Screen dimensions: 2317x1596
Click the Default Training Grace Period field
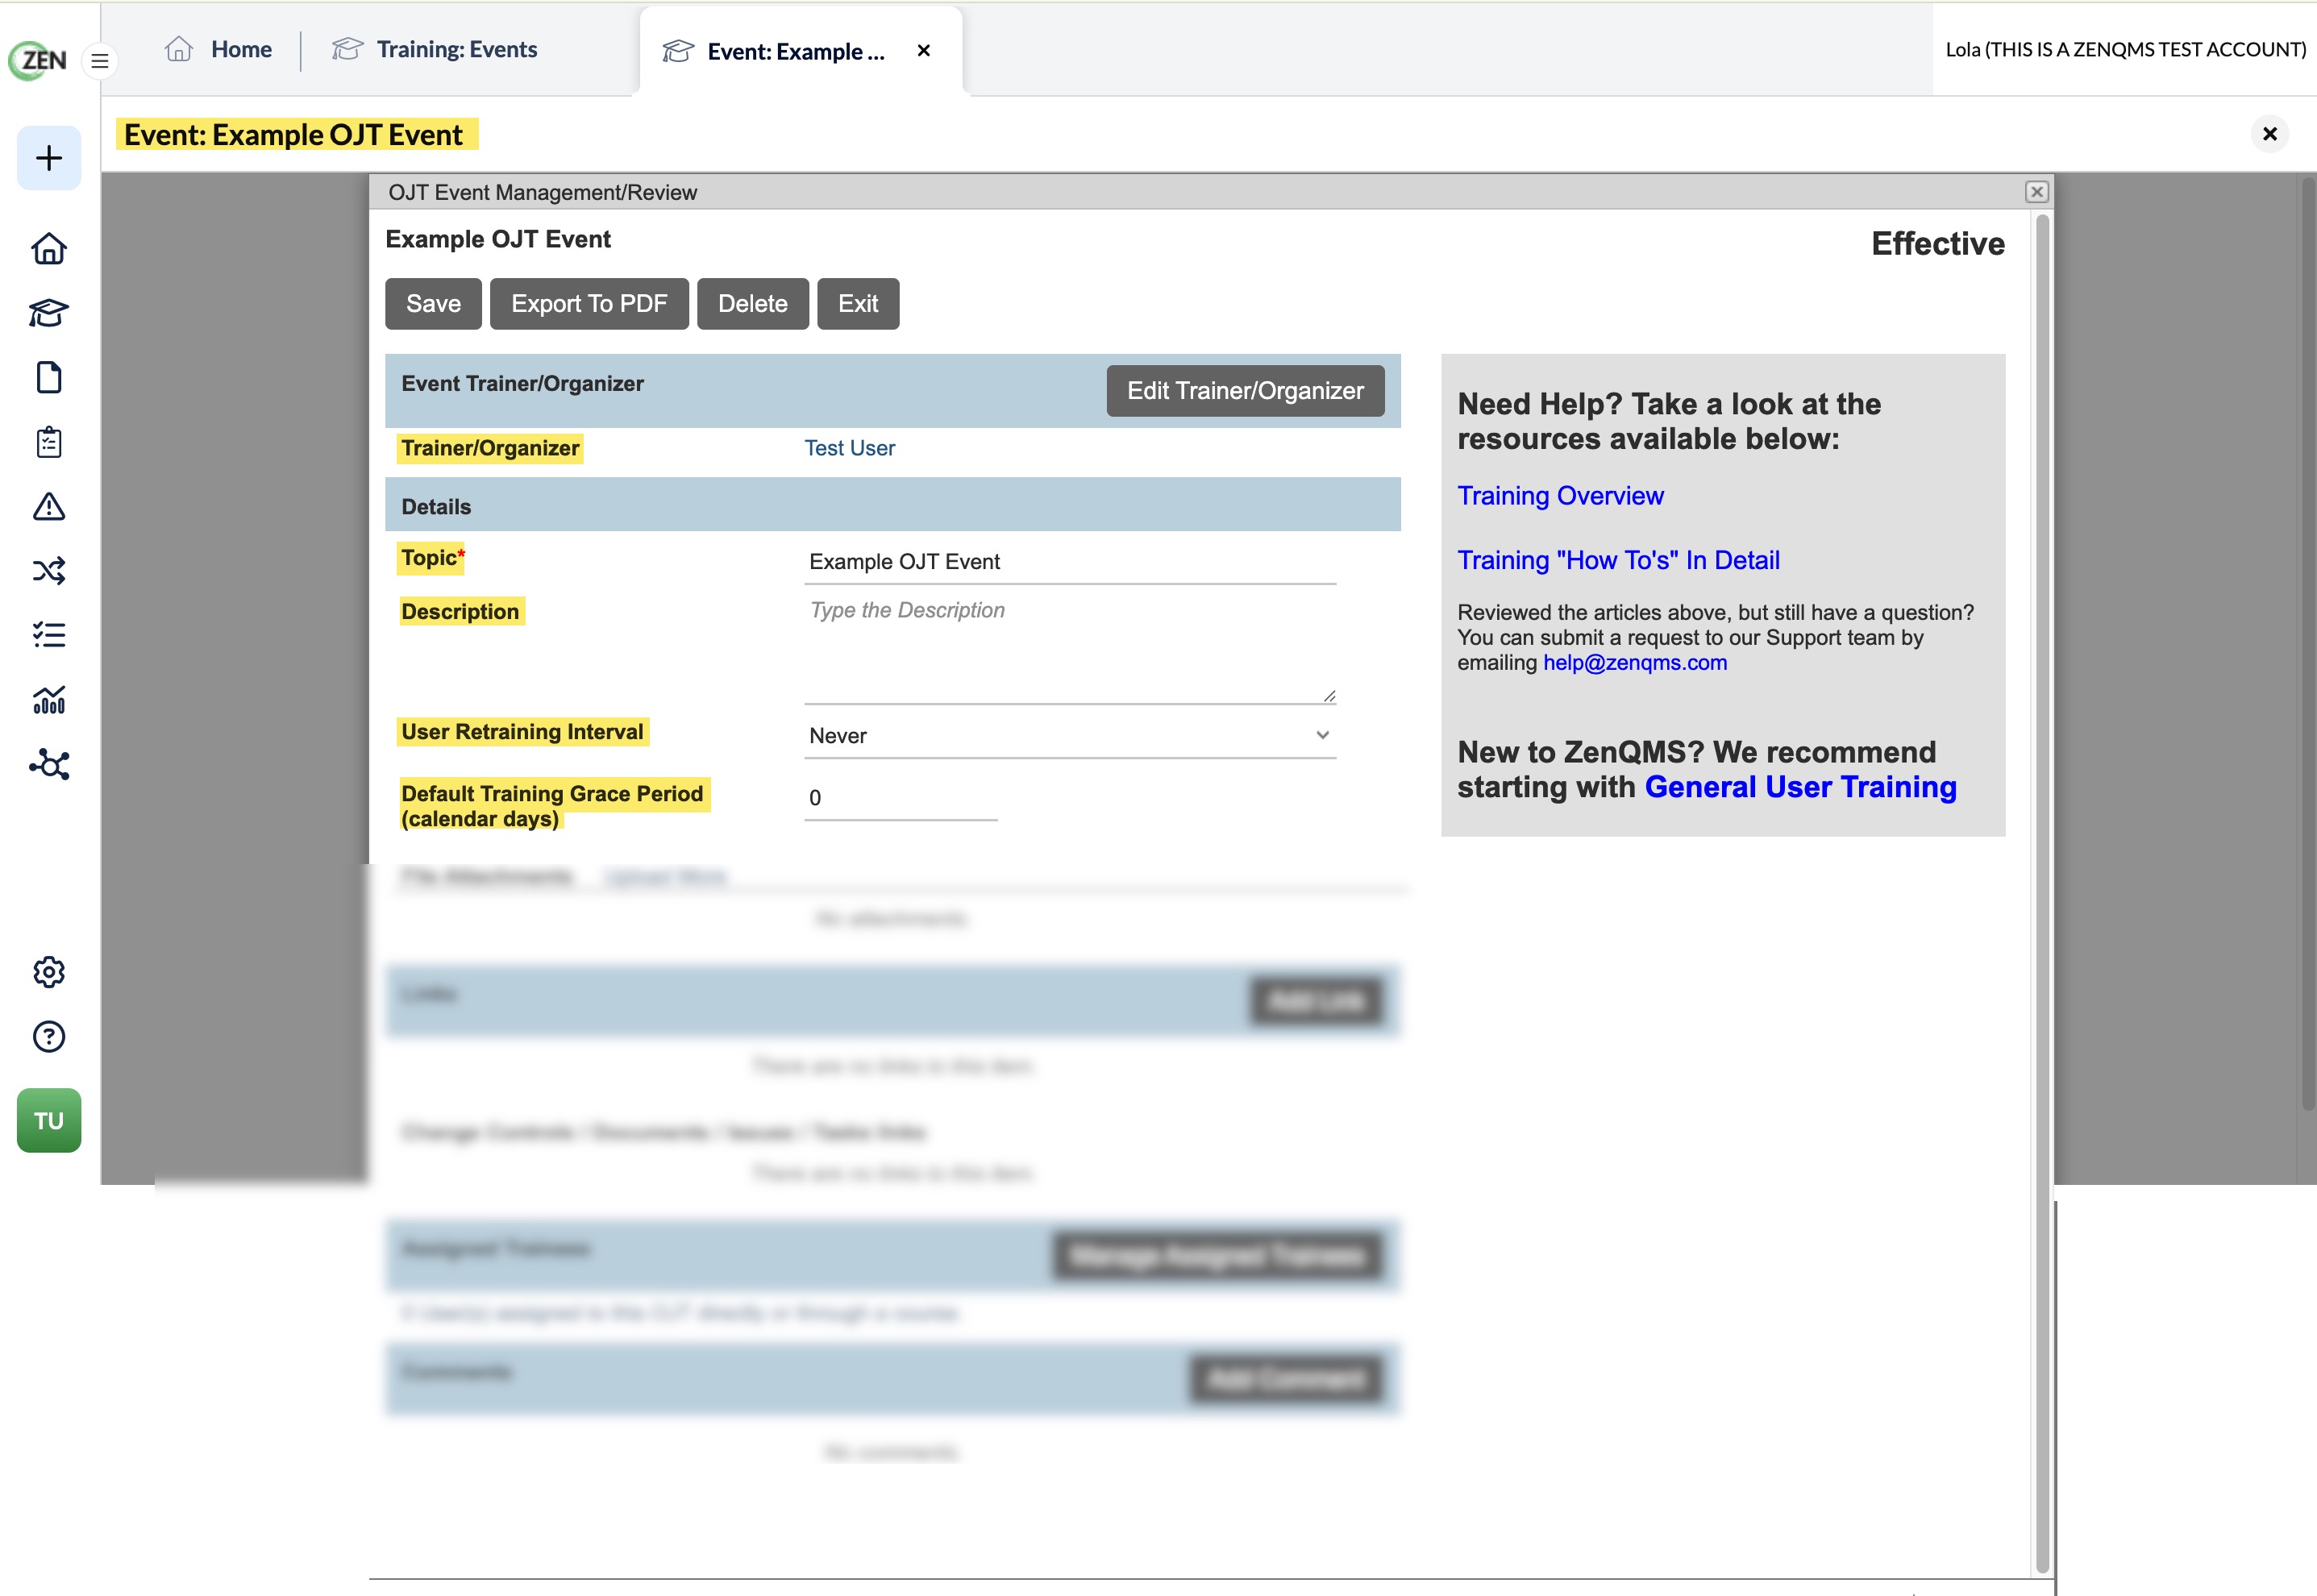(x=901, y=798)
